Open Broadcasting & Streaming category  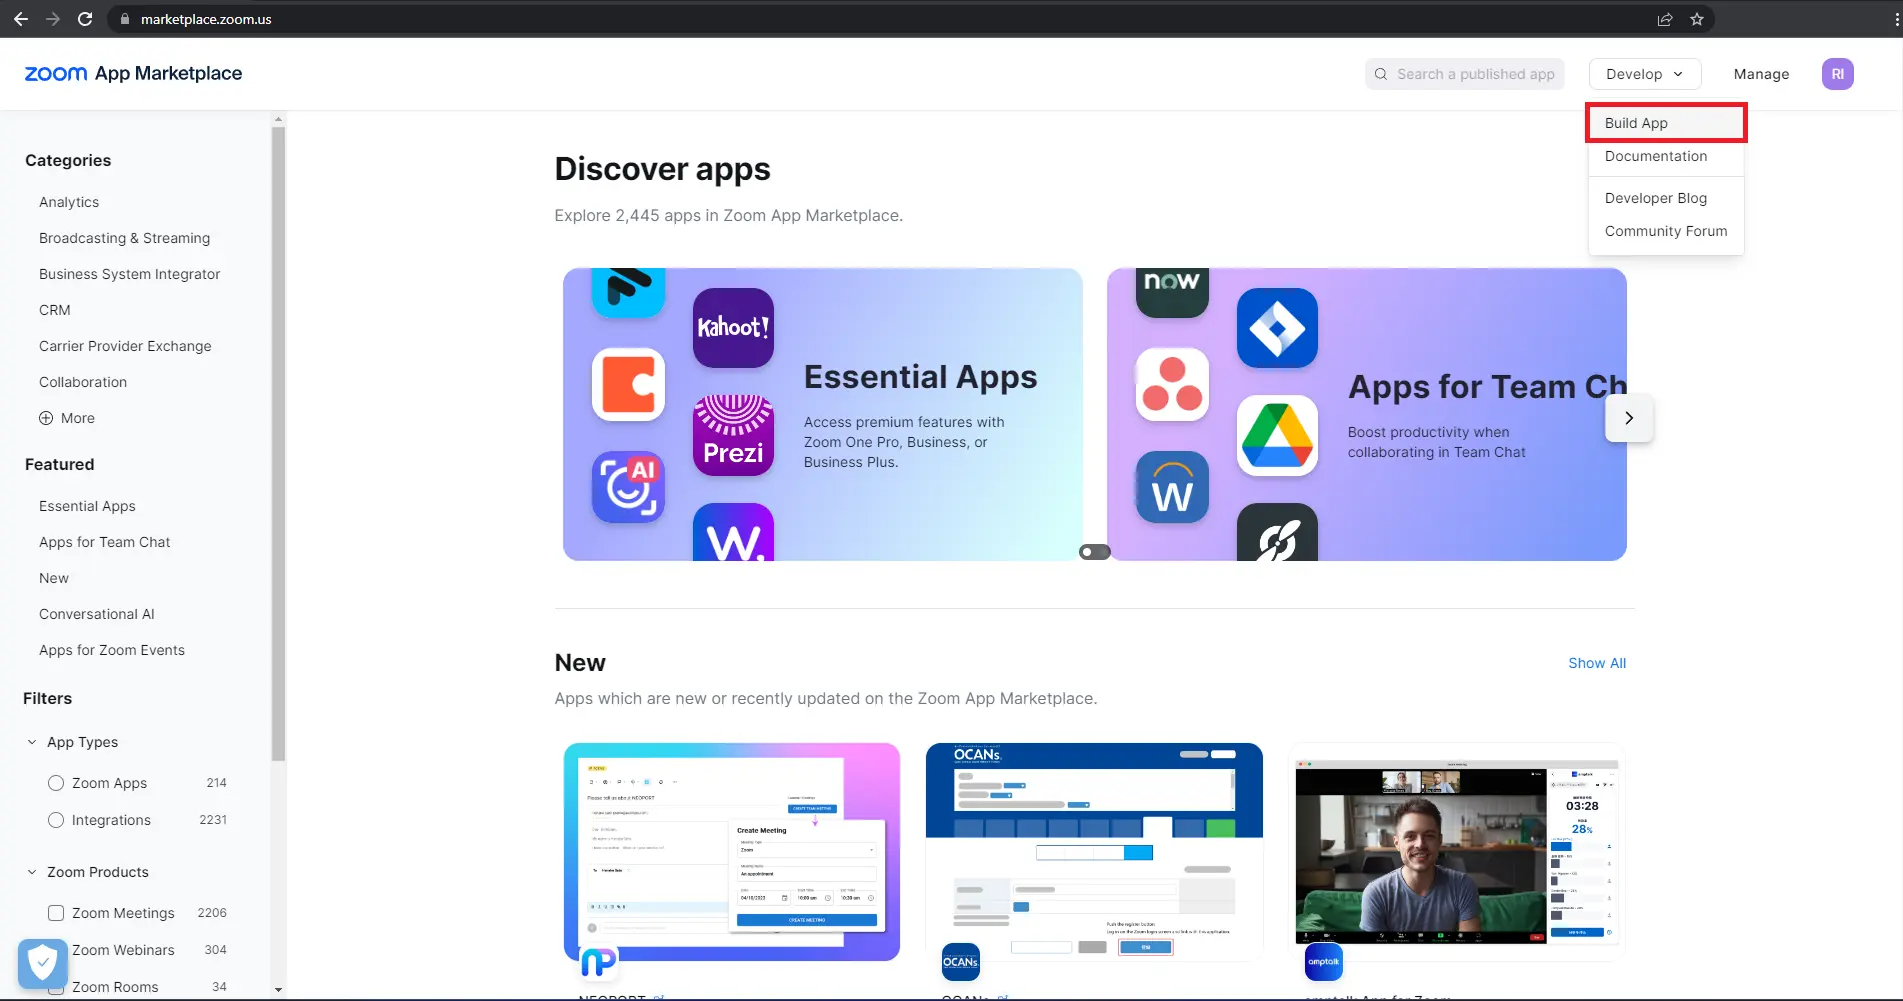click(x=124, y=238)
